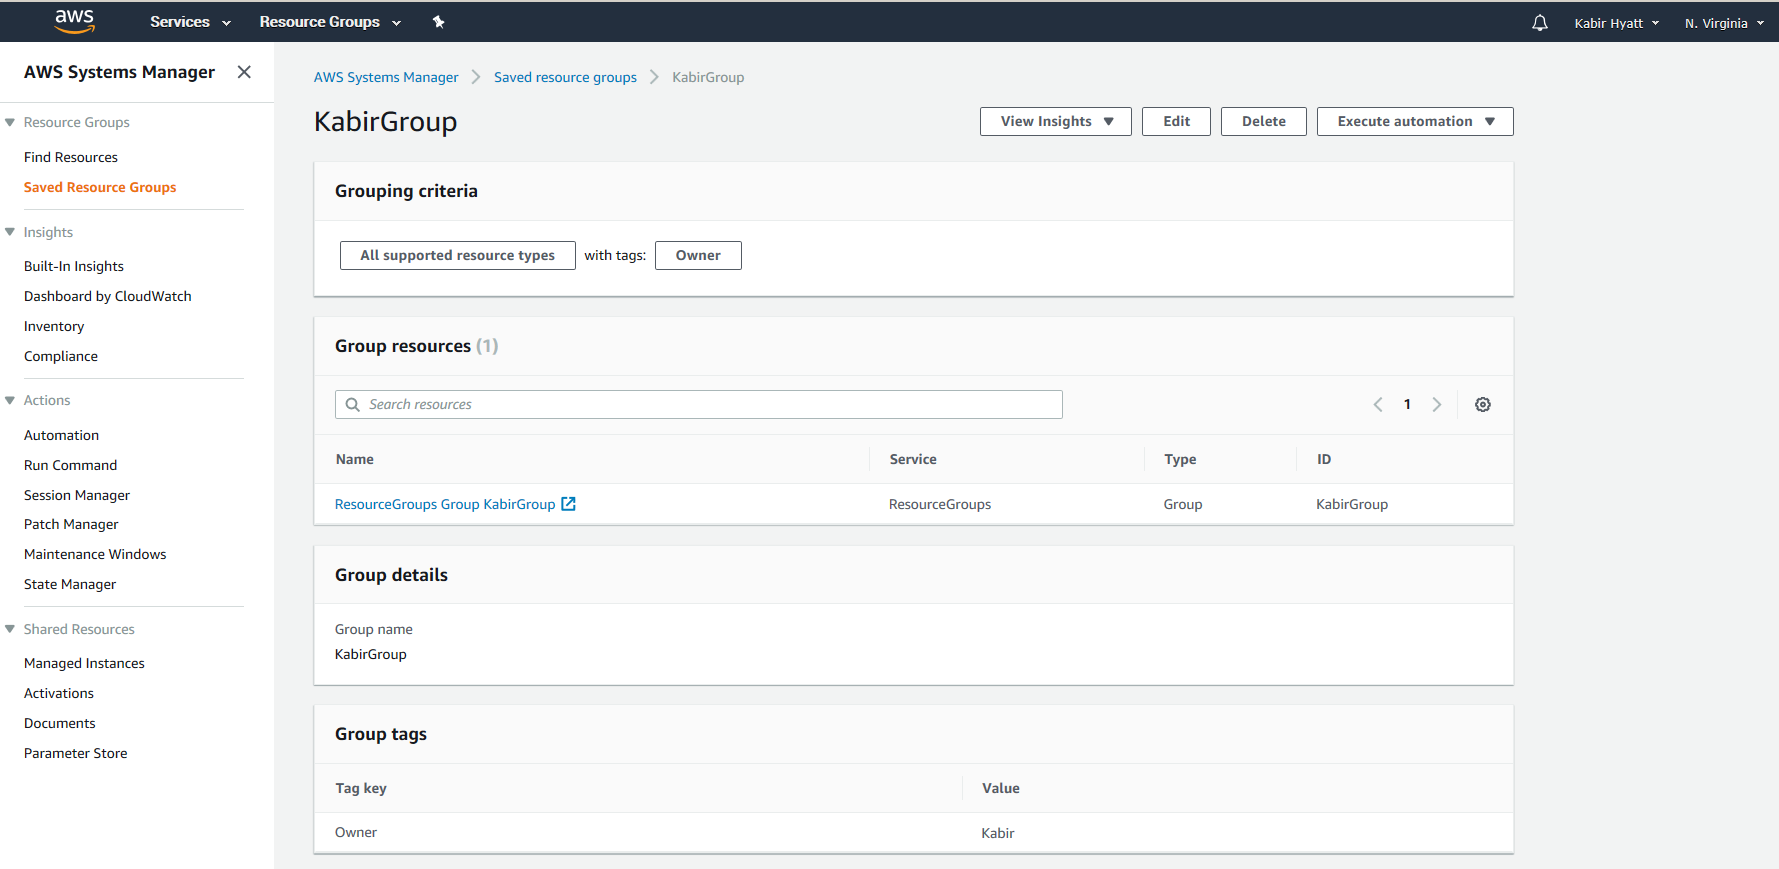Screen dimensions: 1779x869
Task: Open the notifications bell
Action: 1540,23
